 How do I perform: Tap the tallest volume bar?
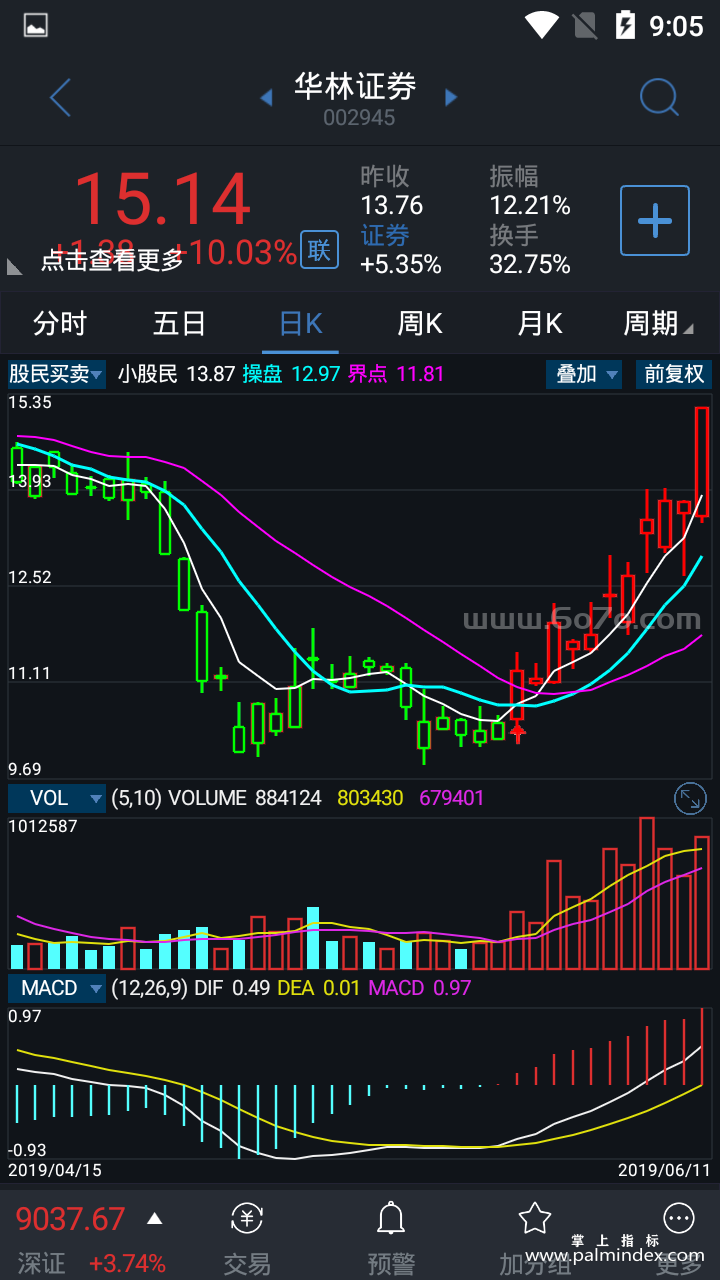click(x=647, y=894)
